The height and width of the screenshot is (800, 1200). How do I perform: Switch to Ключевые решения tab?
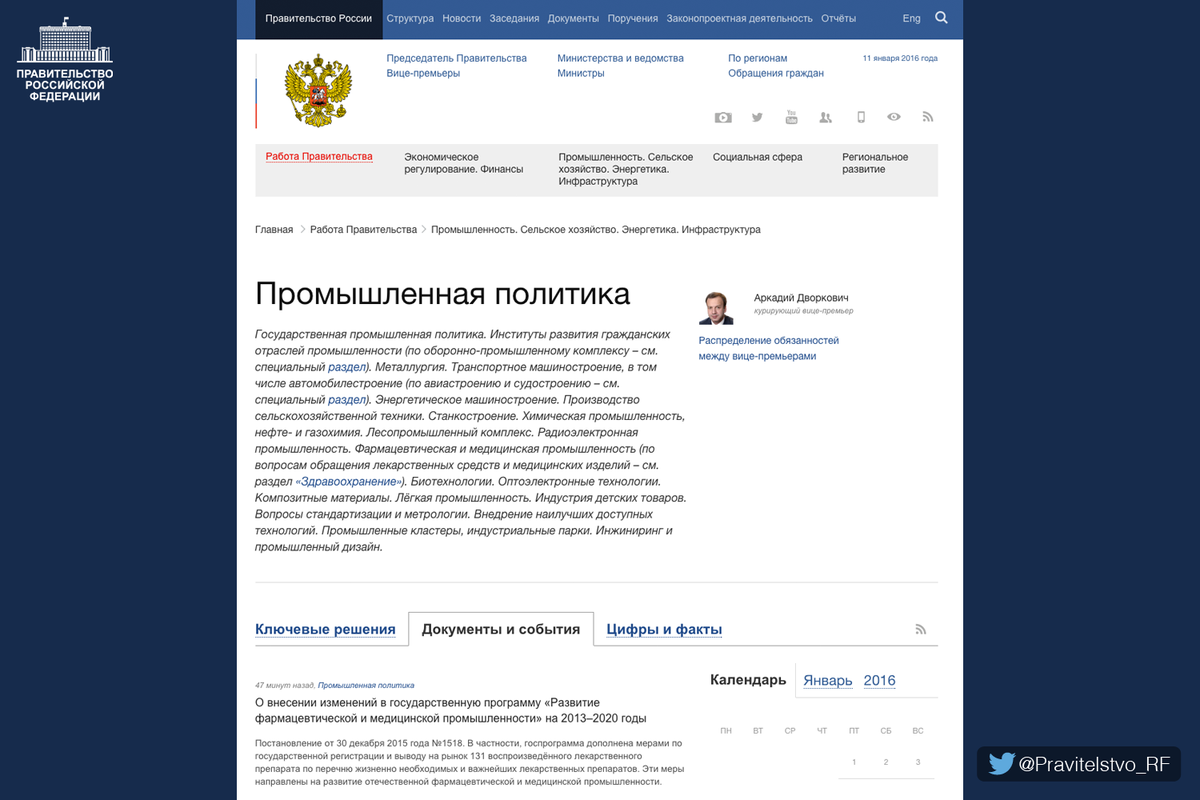[325, 629]
